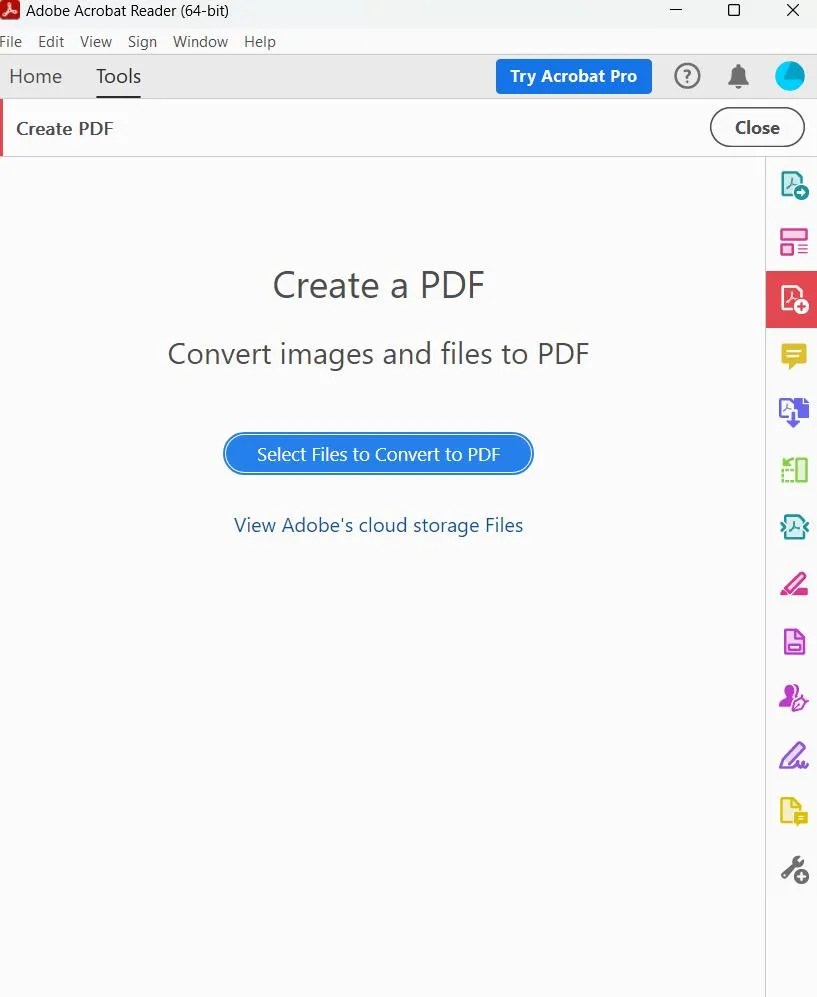This screenshot has width=817, height=997.
Task: Switch to the Home tab
Action: 36,77
